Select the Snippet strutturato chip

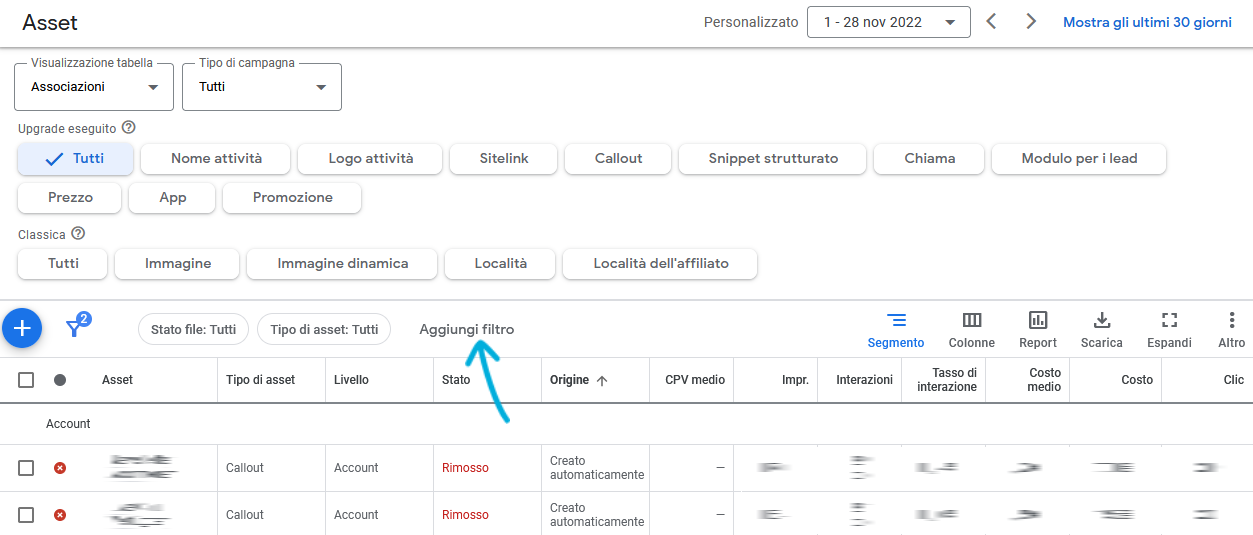click(772, 158)
